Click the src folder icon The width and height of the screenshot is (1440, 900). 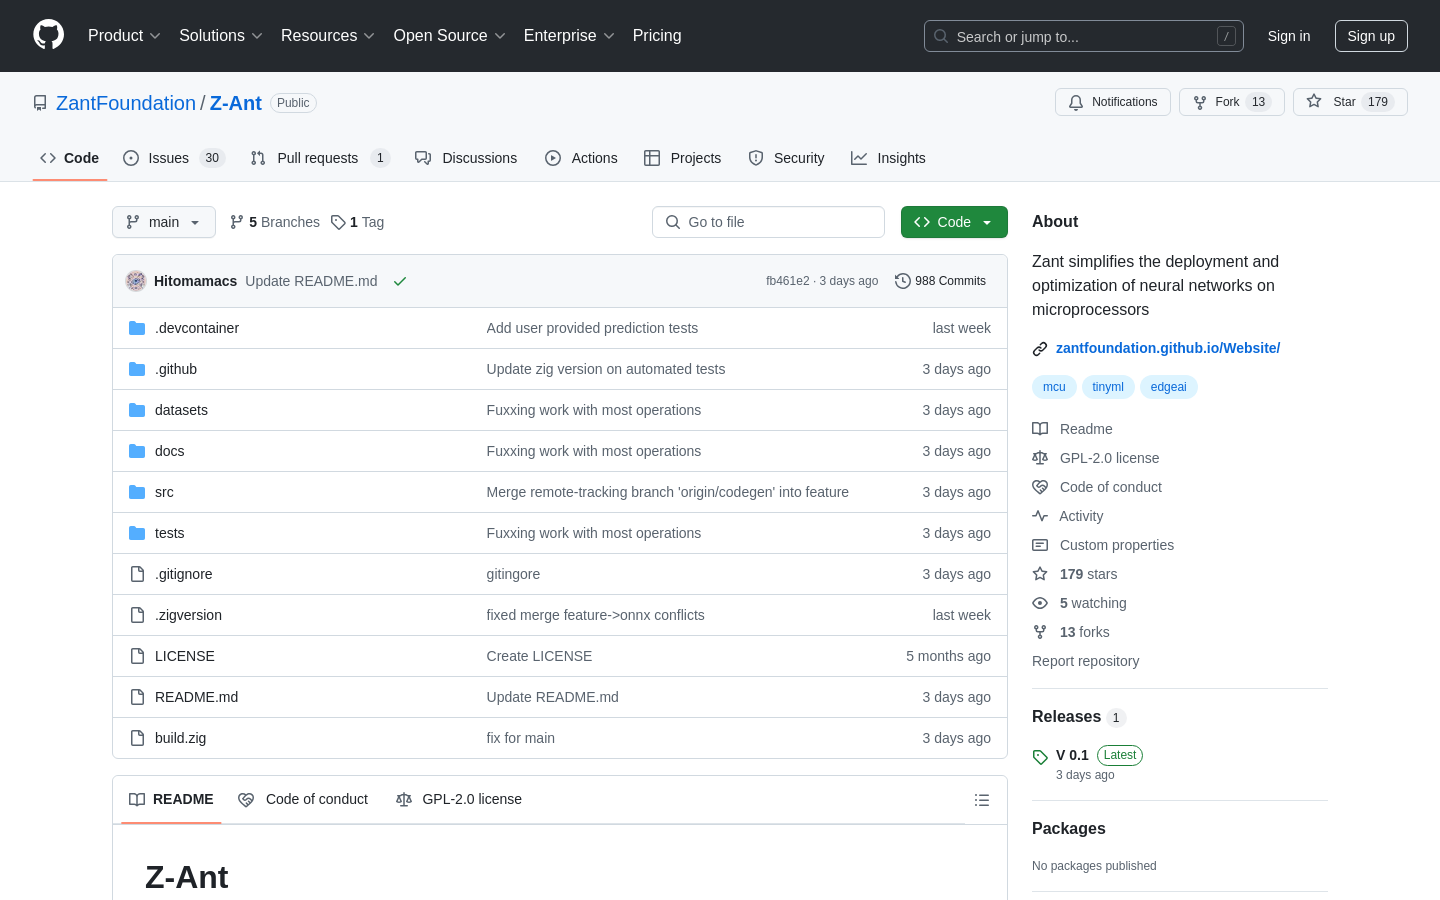137,492
